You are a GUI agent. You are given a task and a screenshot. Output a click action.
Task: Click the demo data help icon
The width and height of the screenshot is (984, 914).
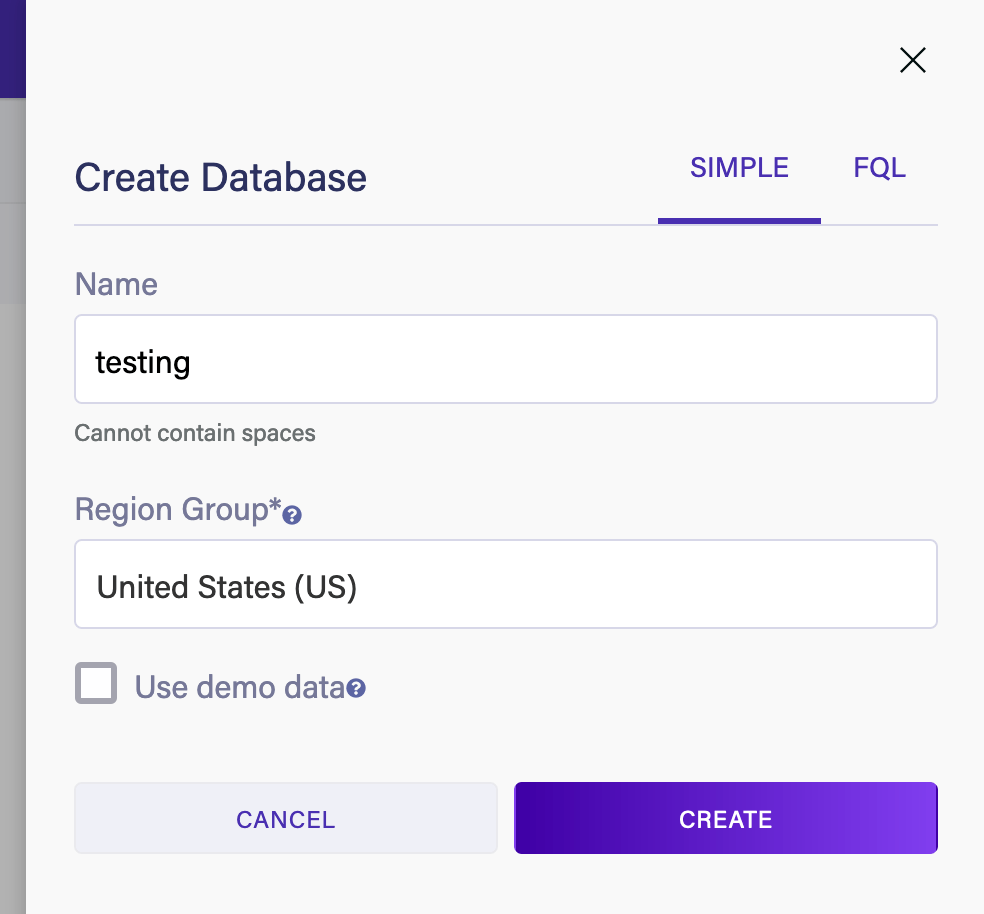356,689
